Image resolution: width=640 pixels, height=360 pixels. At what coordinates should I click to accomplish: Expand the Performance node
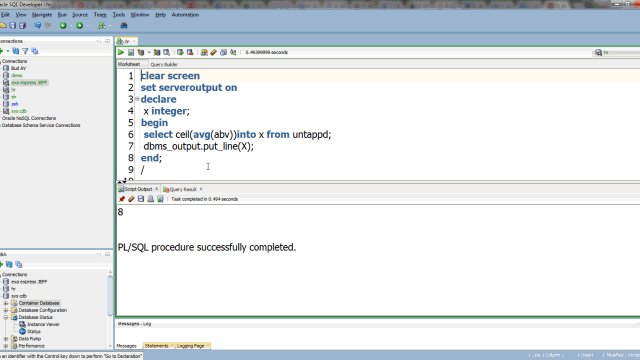(x=6, y=346)
